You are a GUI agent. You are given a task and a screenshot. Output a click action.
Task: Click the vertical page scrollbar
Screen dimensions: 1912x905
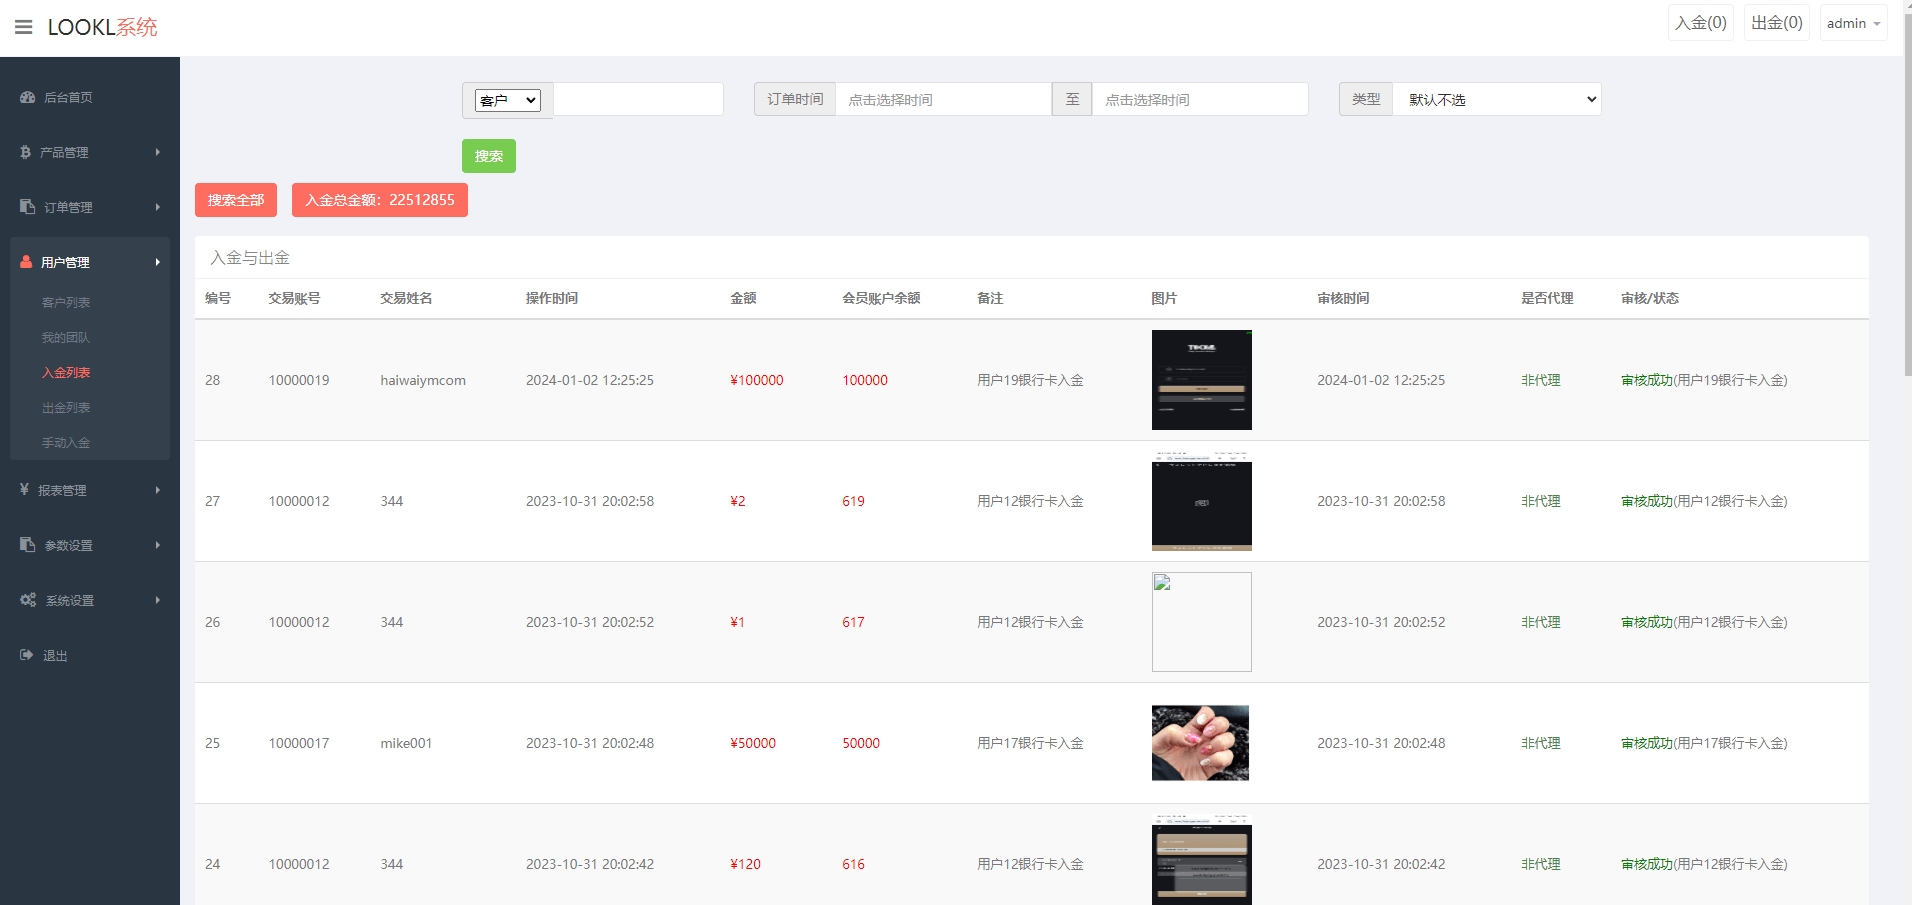(x=1907, y=200)
